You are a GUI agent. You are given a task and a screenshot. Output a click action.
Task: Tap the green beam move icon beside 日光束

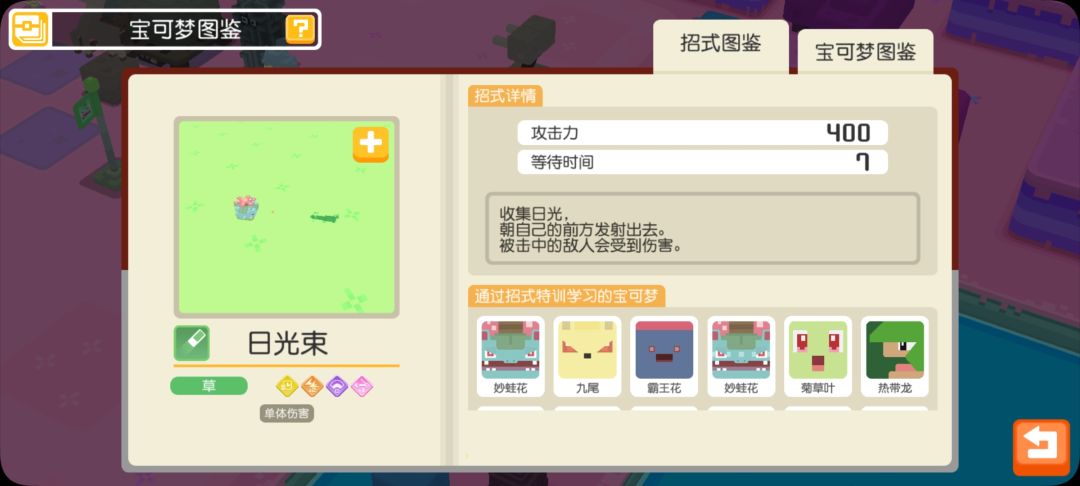[x=191, y=343]
